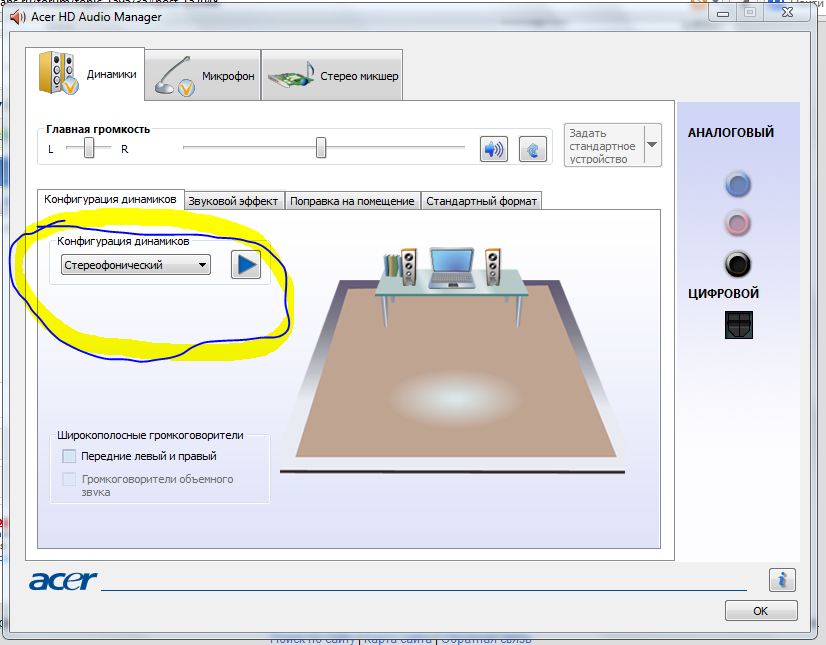Open the information button with i icon

[782, 580]
